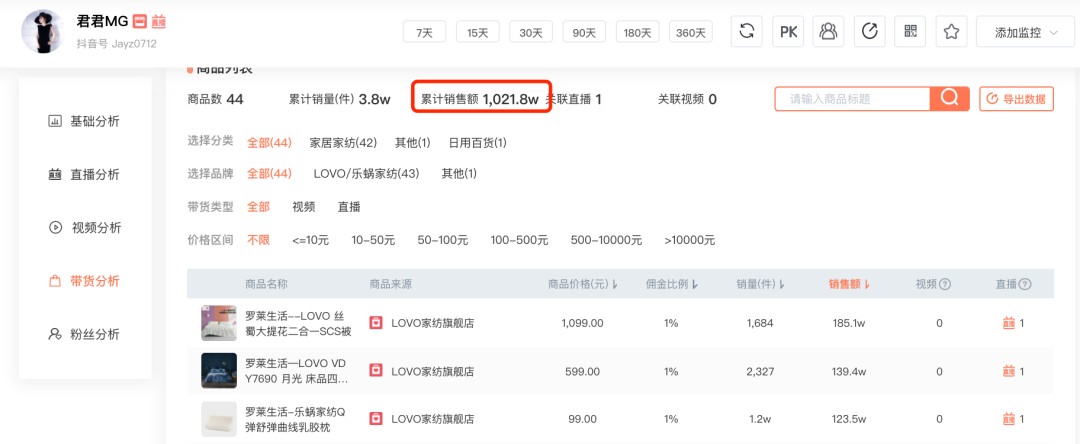Click the refresh data icon button
Screen dimensions: 1080x444
747,32
